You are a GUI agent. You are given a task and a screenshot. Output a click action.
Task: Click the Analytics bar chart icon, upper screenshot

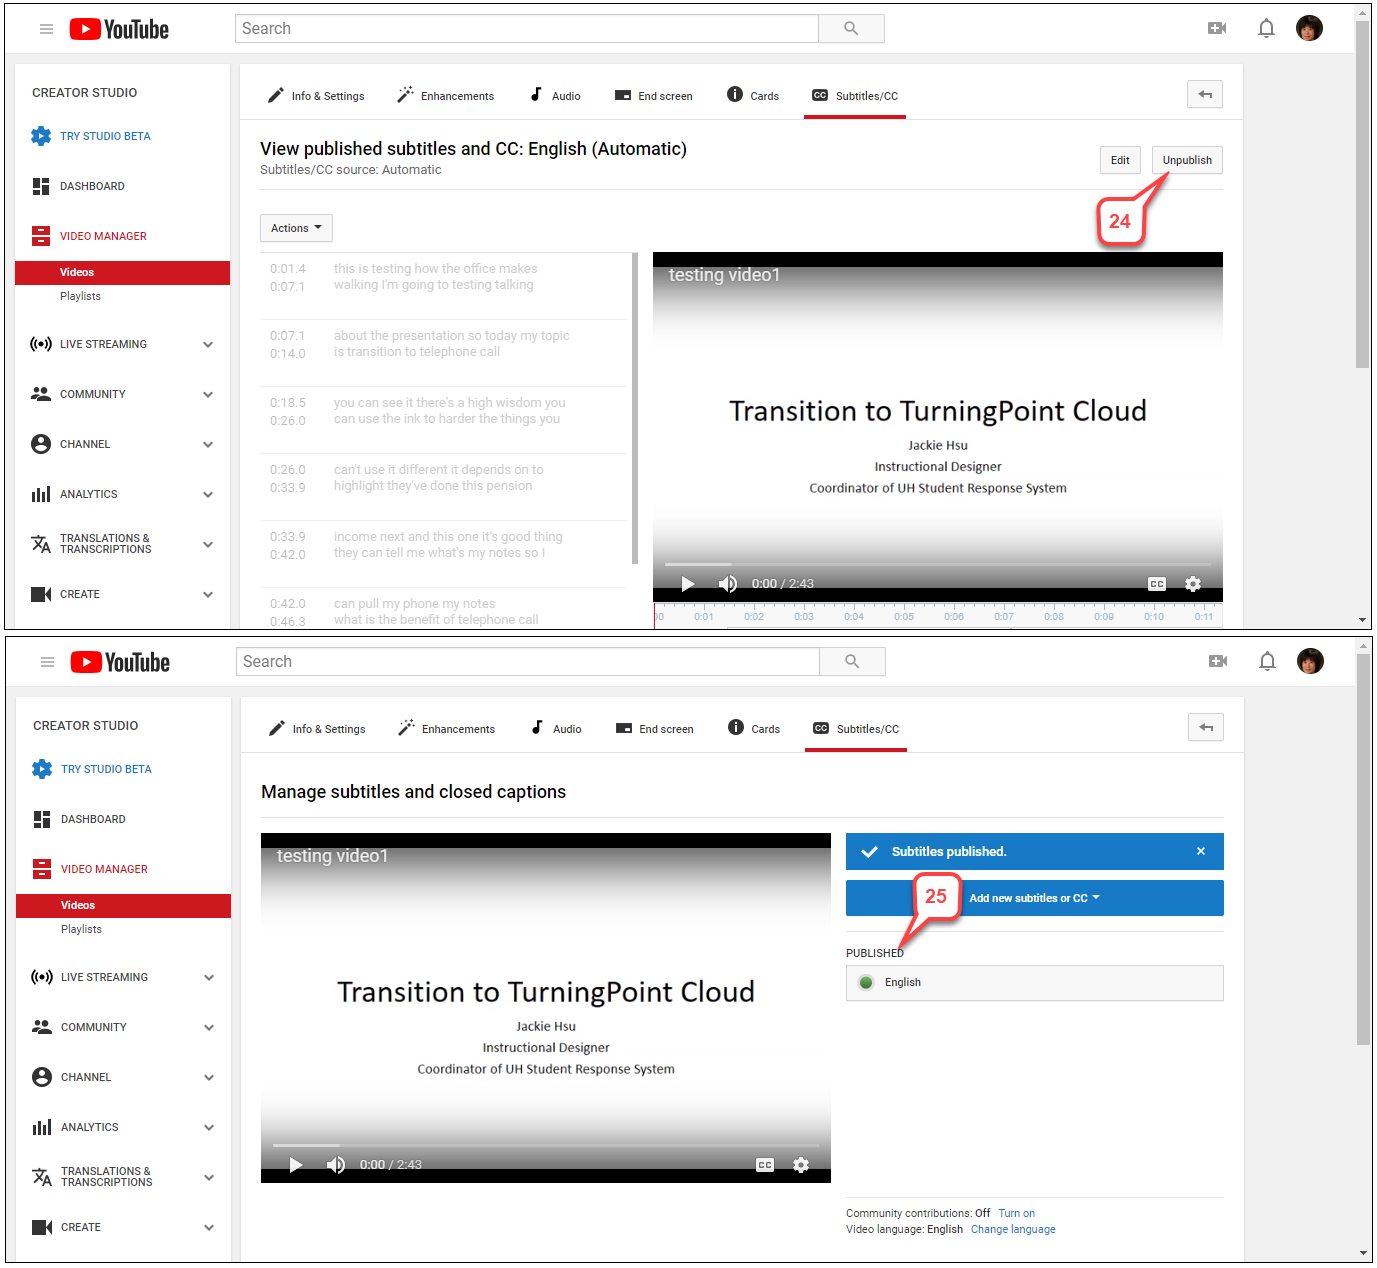click(41, 494)
